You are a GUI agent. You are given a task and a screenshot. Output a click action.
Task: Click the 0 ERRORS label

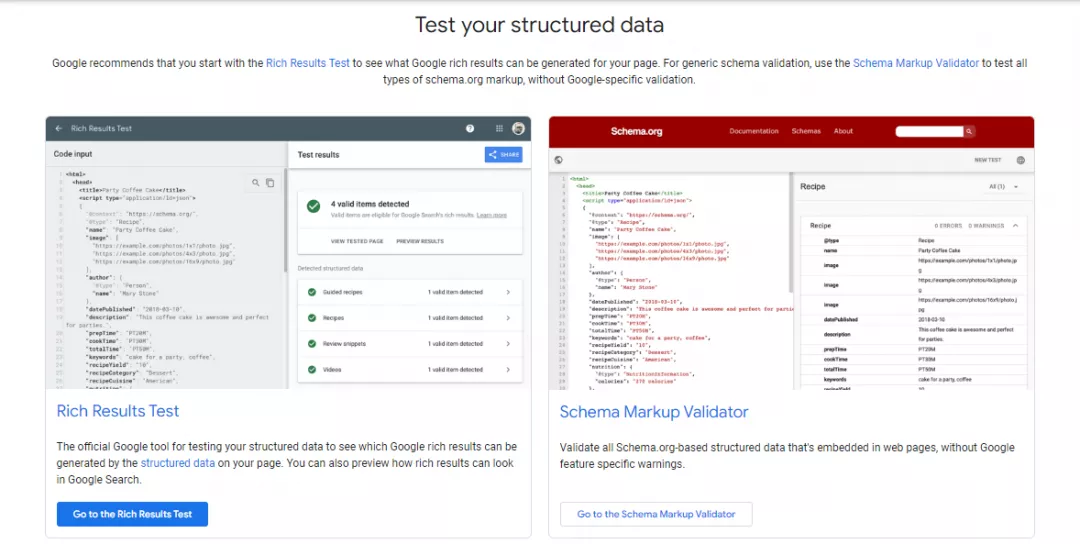coord(948,226)
